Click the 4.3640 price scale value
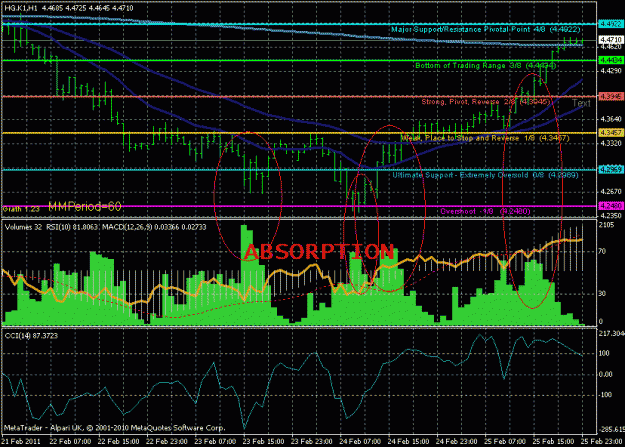The image size is (625, 447). point(610,119)
